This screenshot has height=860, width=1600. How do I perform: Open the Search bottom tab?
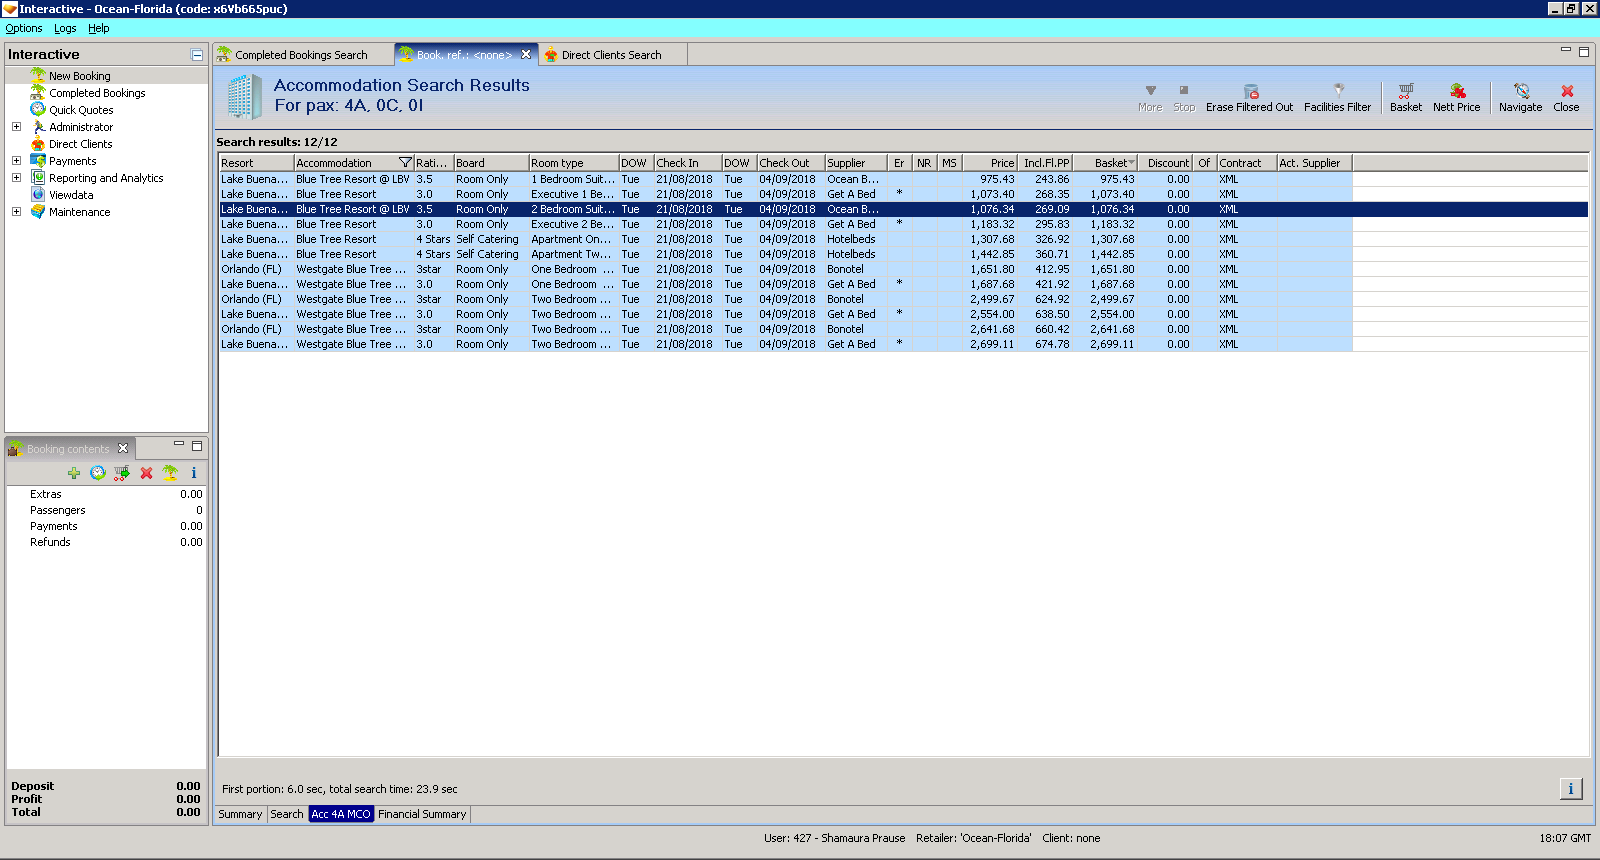[287, 814]
